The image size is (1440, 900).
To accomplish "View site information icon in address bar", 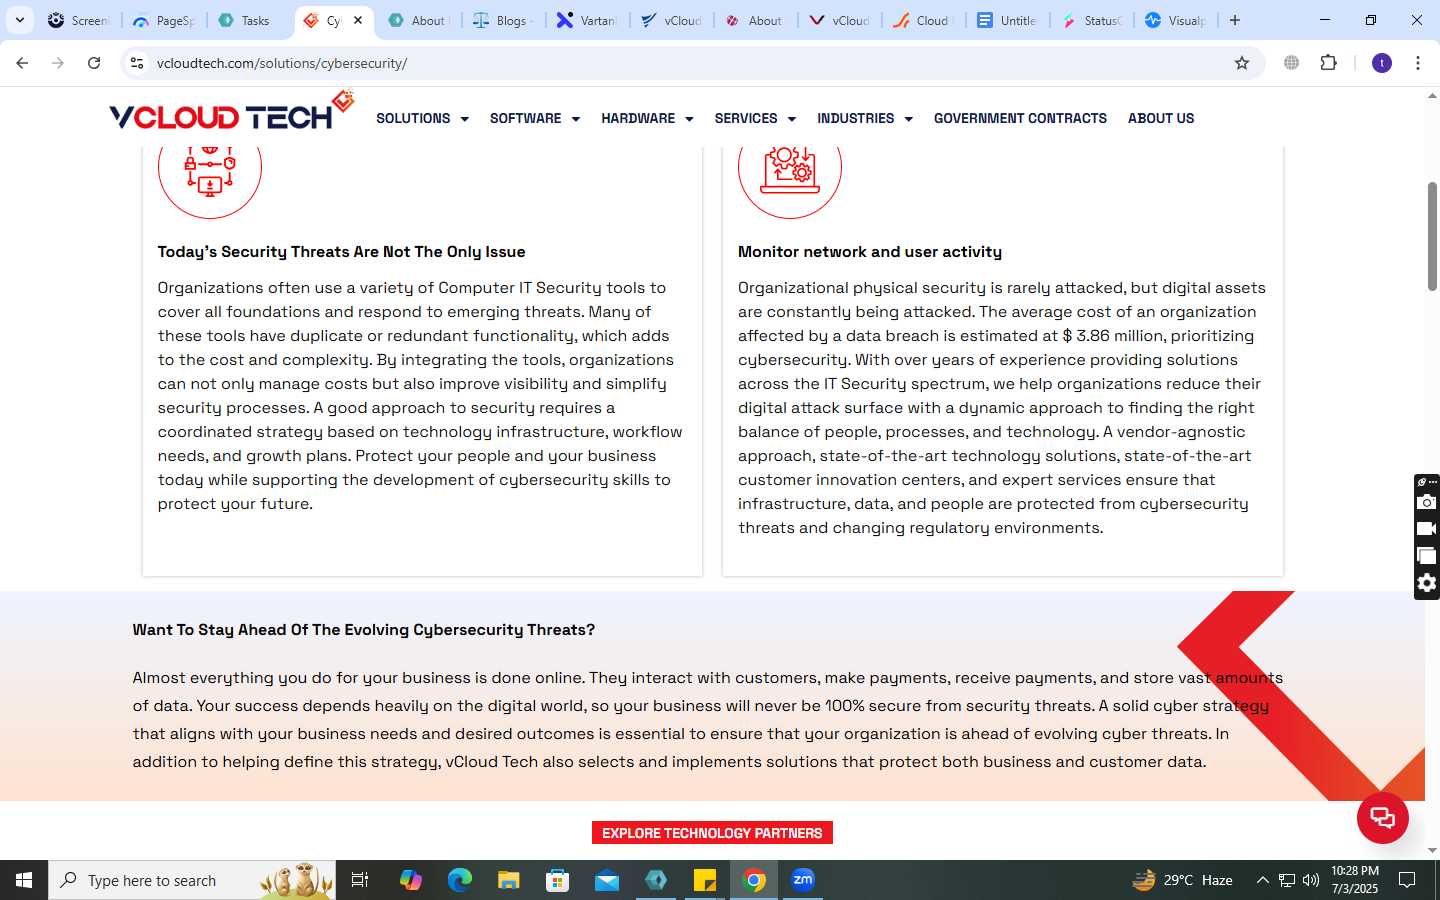I will [x=137, y=63].
